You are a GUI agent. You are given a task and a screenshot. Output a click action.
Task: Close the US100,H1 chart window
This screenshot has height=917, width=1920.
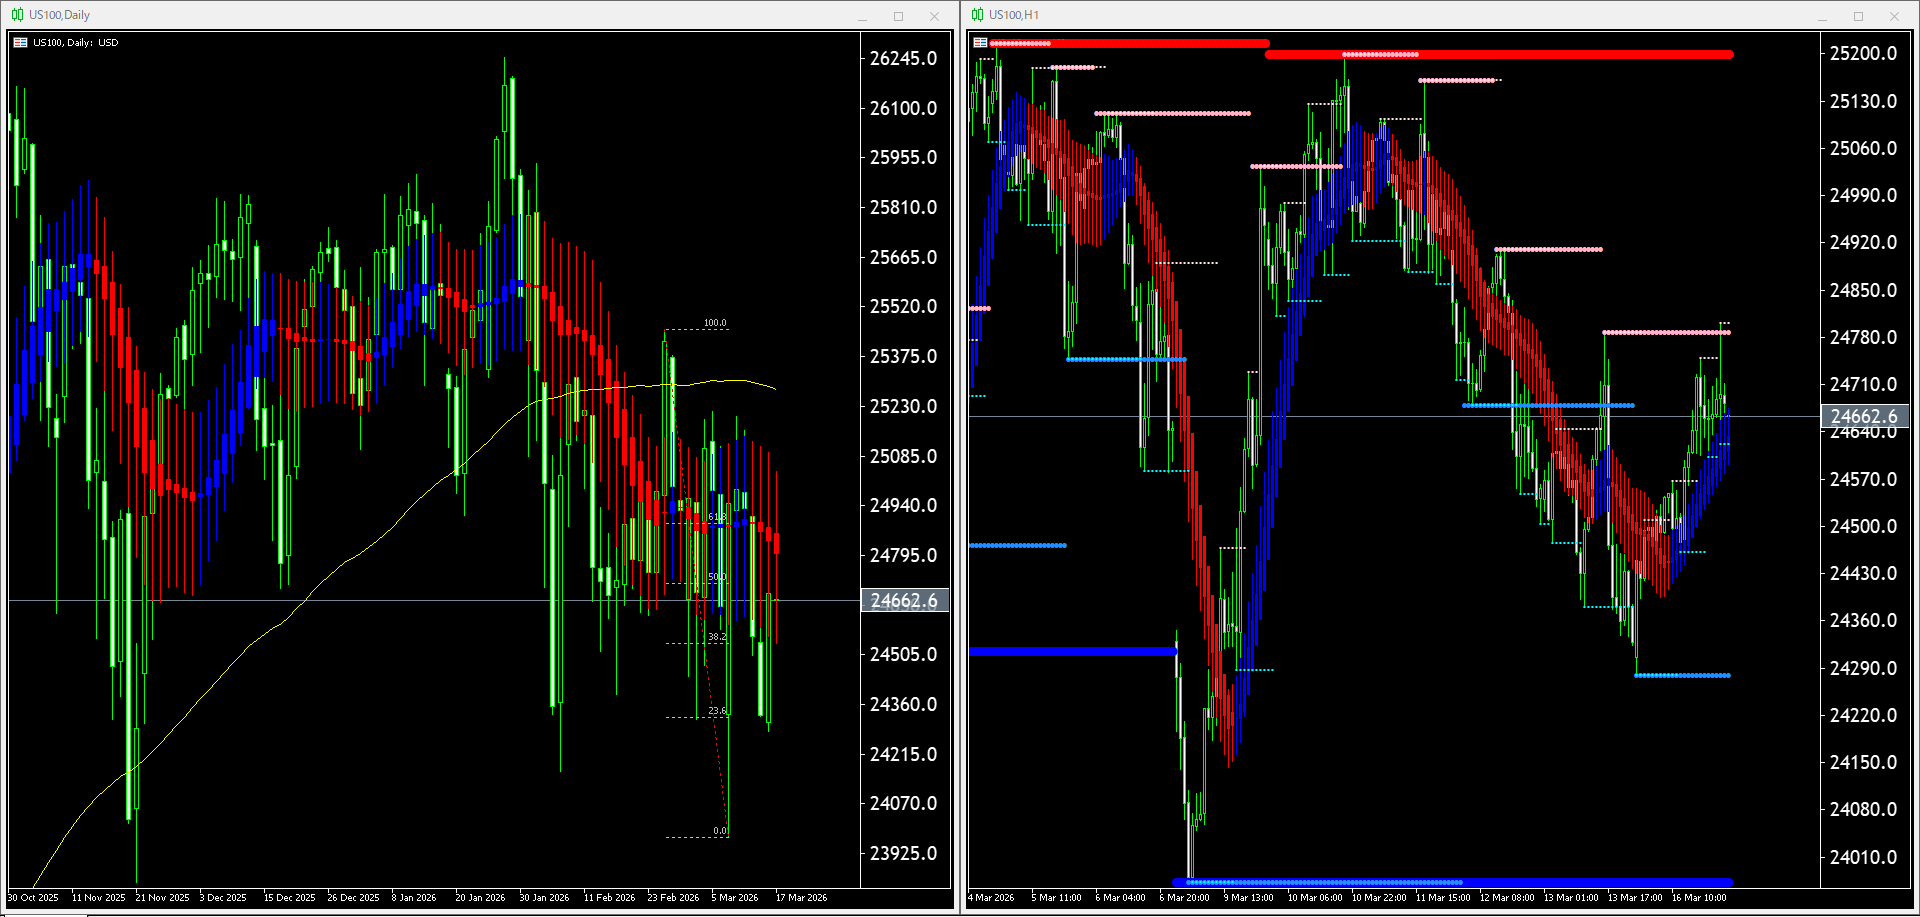[1894, 16]
